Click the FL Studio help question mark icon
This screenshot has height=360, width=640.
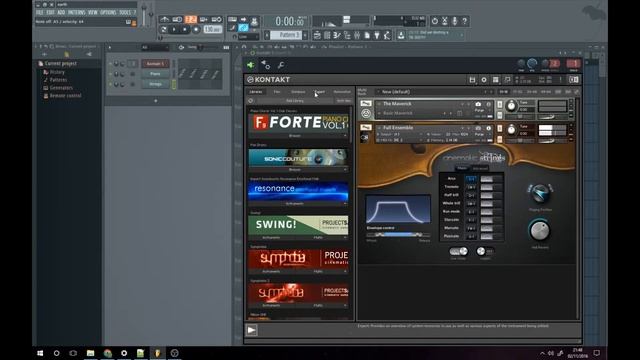pyautogui.click(x=464, y=21)
